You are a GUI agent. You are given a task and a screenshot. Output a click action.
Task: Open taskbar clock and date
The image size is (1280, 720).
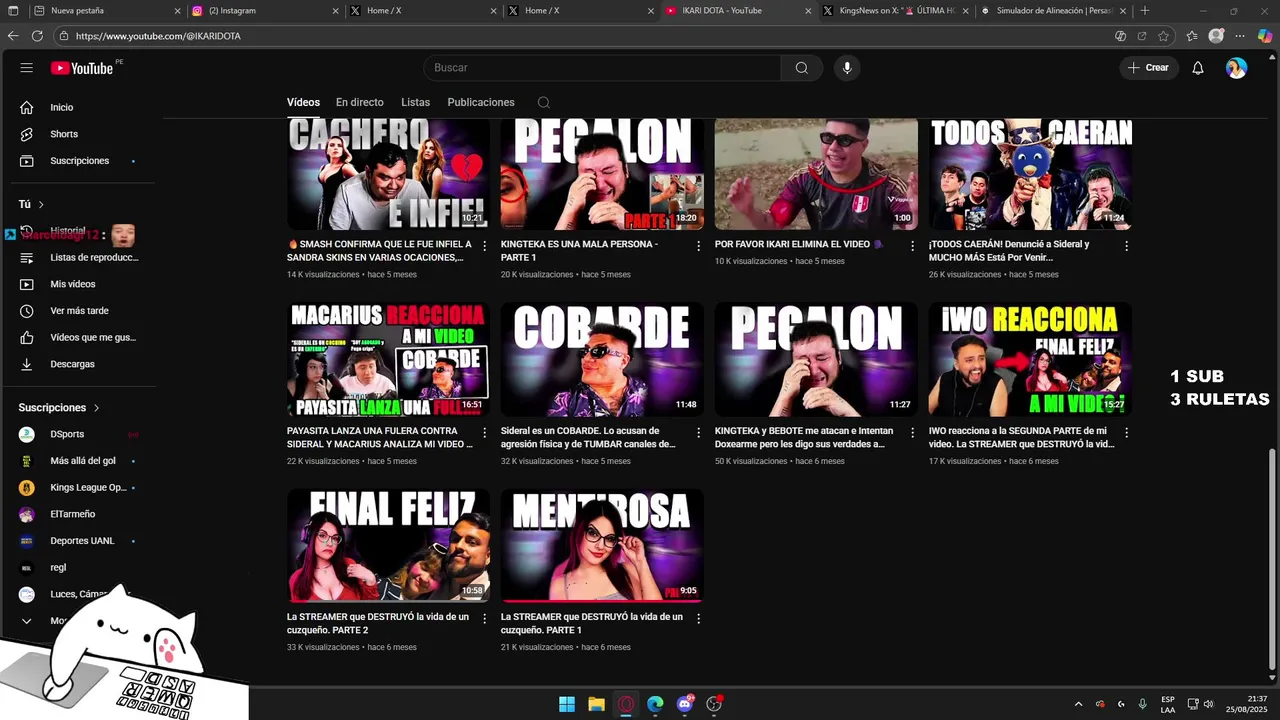coord(1246,704)
